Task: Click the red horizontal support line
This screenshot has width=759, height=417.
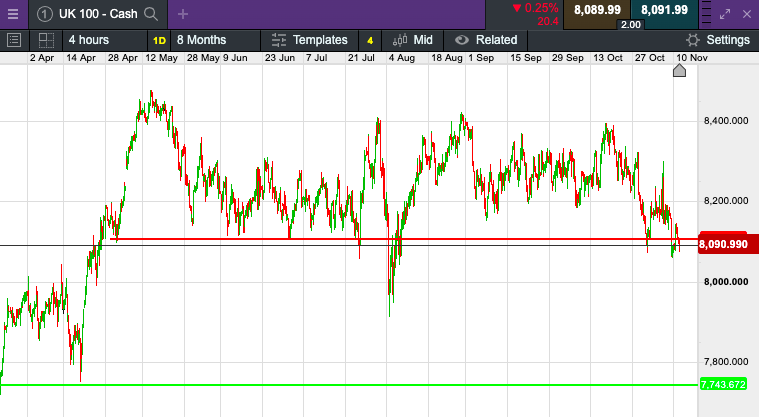Action: tap(404, 239)
